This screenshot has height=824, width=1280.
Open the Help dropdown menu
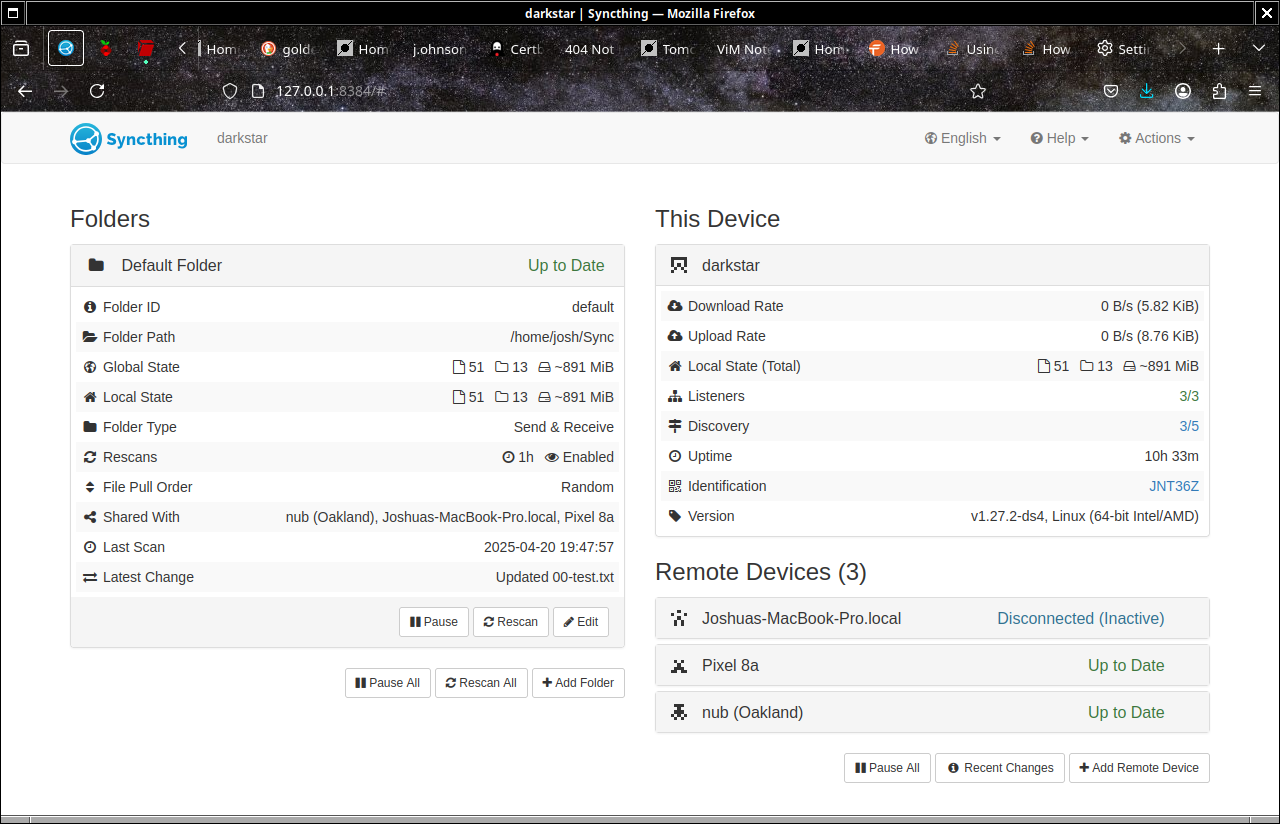(1059, 138)
